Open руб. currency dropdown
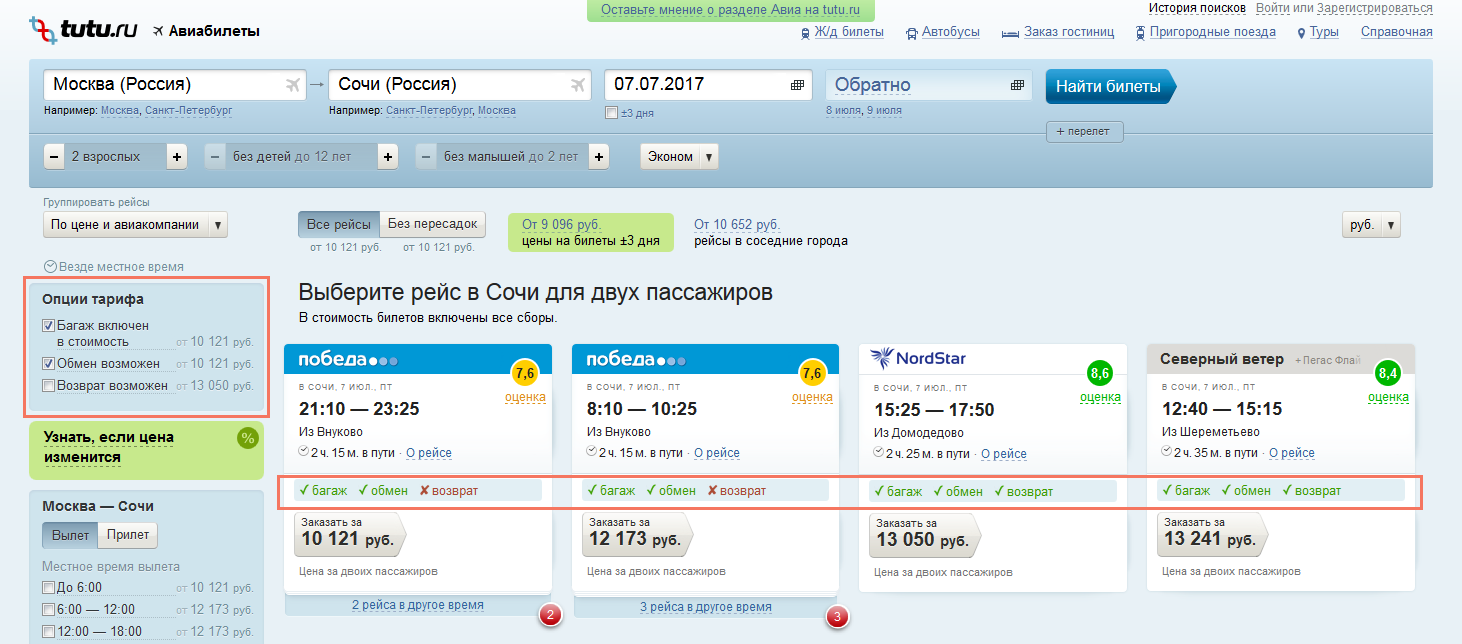This screenshot has width=1462, height=644. coord(1371,225)
